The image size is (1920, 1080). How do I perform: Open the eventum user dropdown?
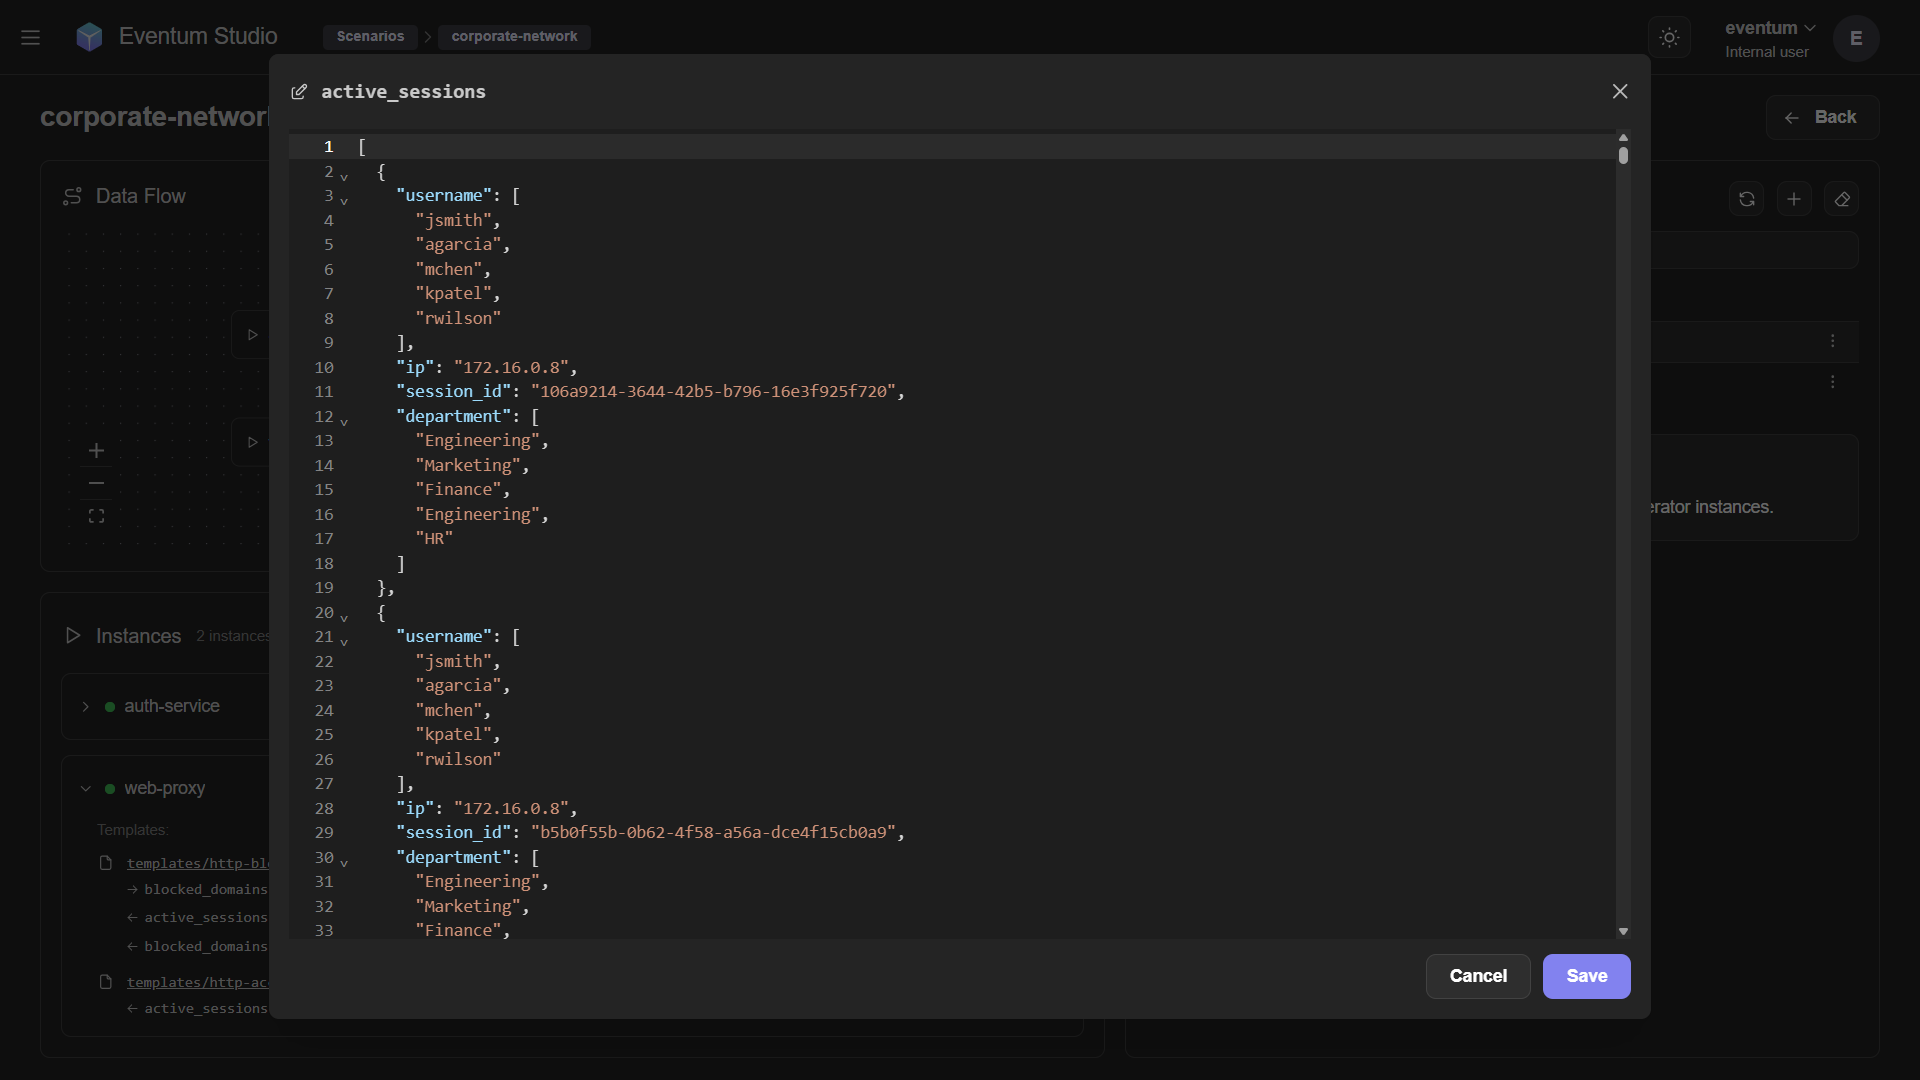pos(1769,28)
